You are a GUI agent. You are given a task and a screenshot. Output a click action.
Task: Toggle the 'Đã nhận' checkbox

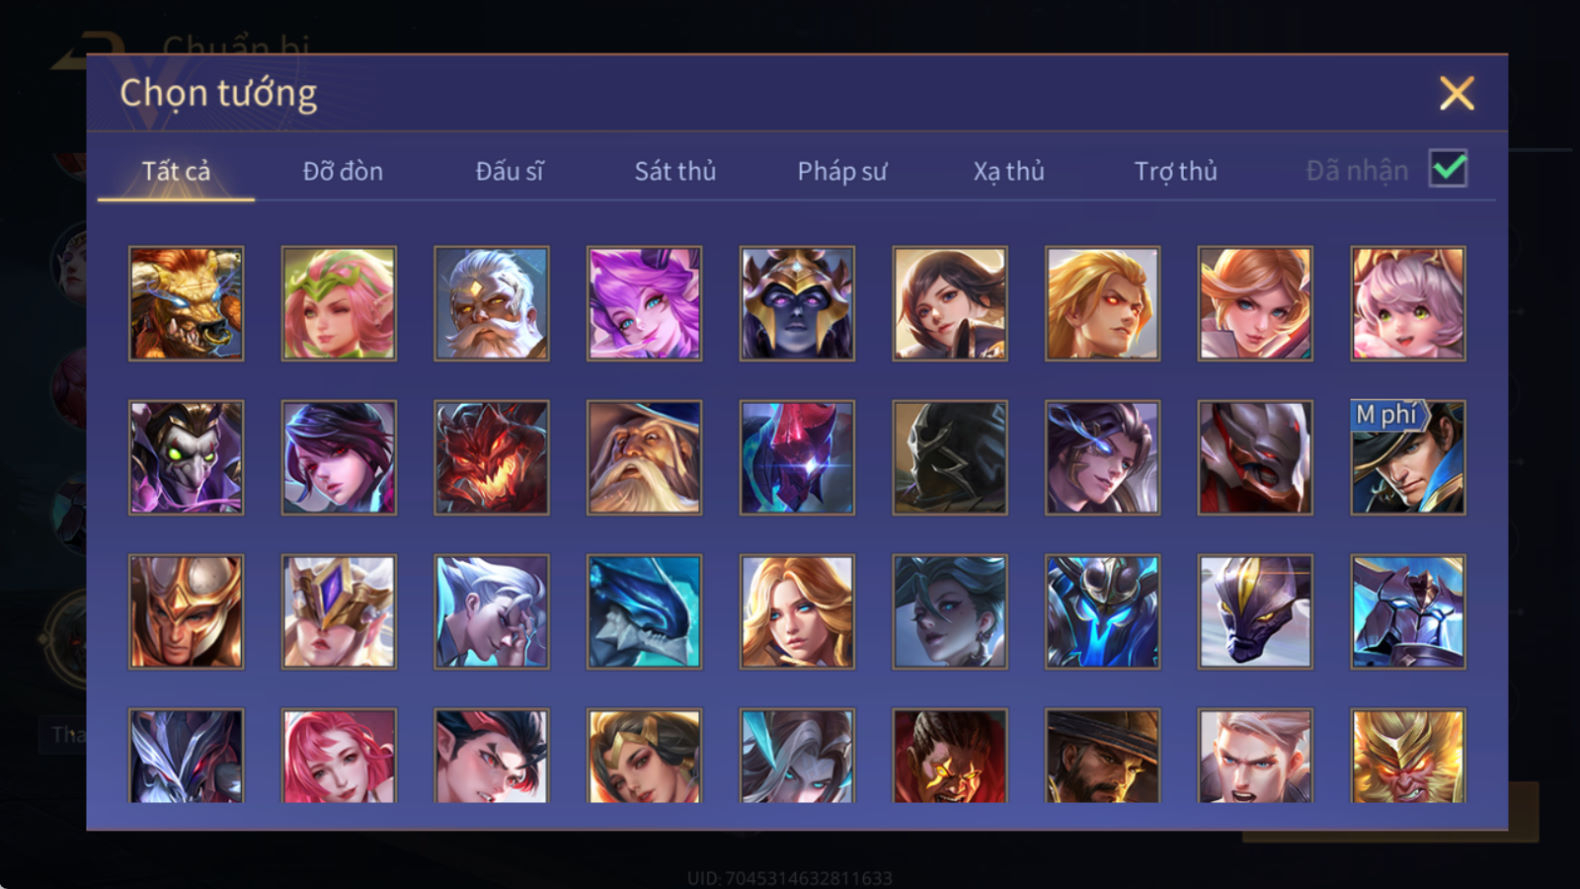1448,169
